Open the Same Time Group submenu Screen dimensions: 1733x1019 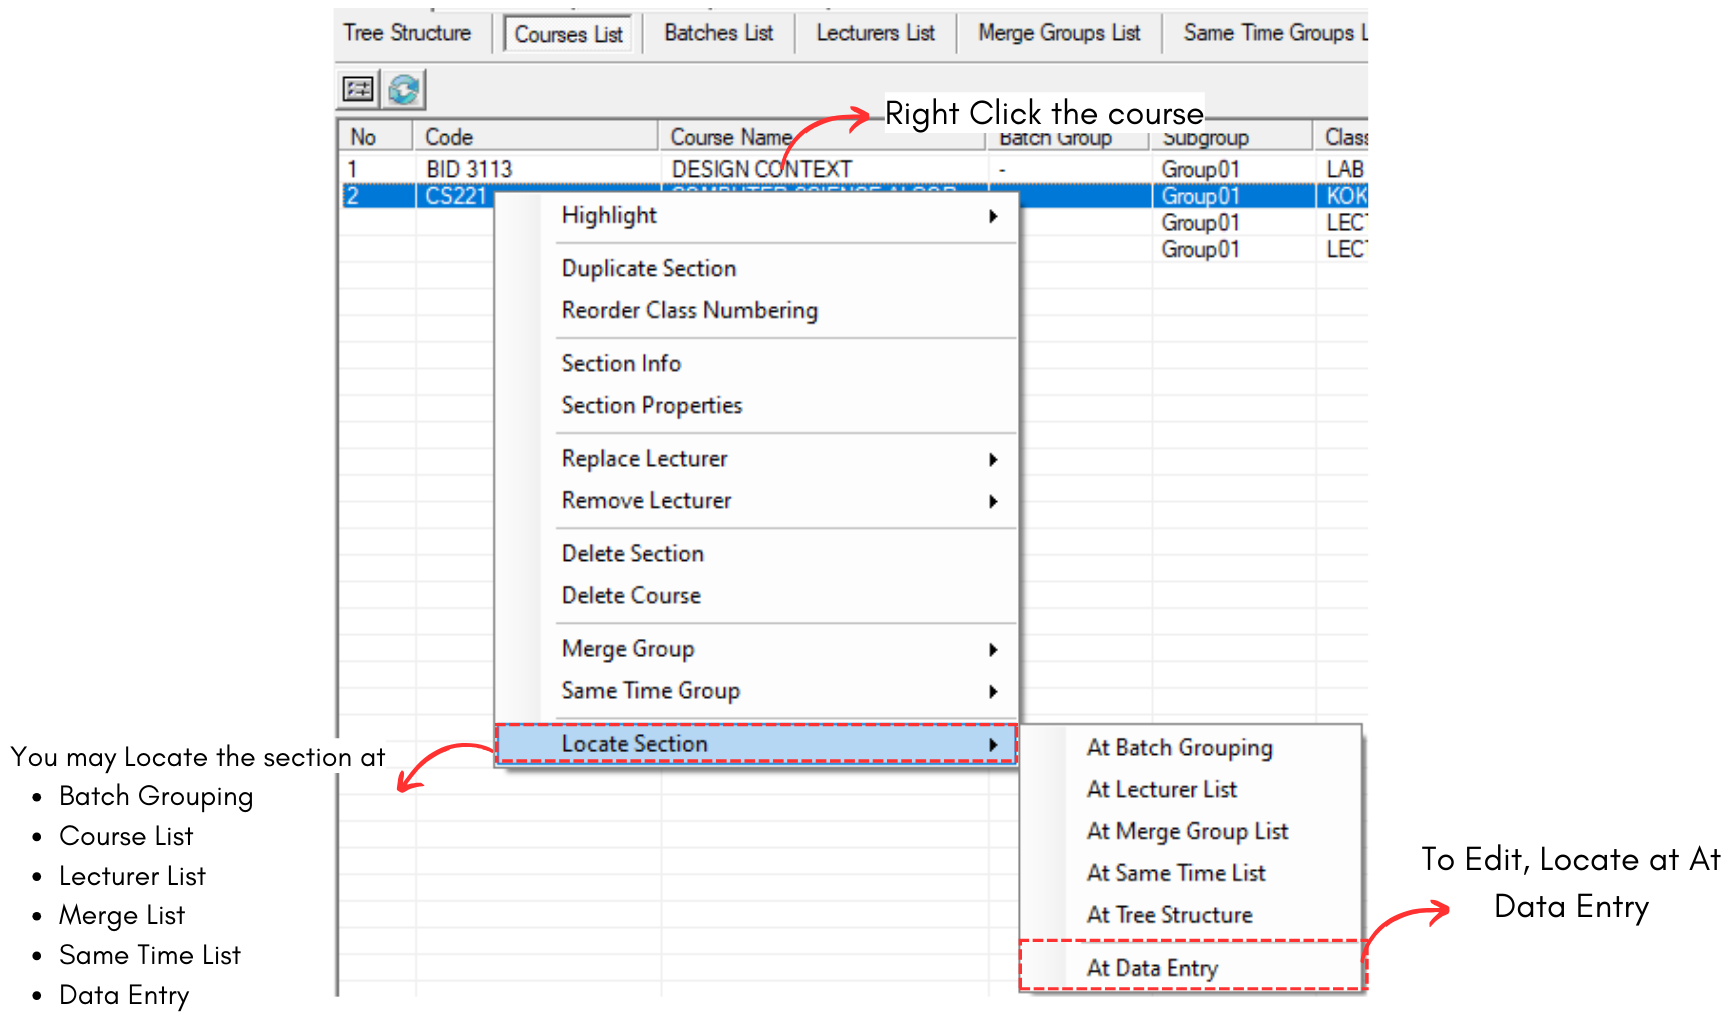pyautogui.click(x=650, y=691)
